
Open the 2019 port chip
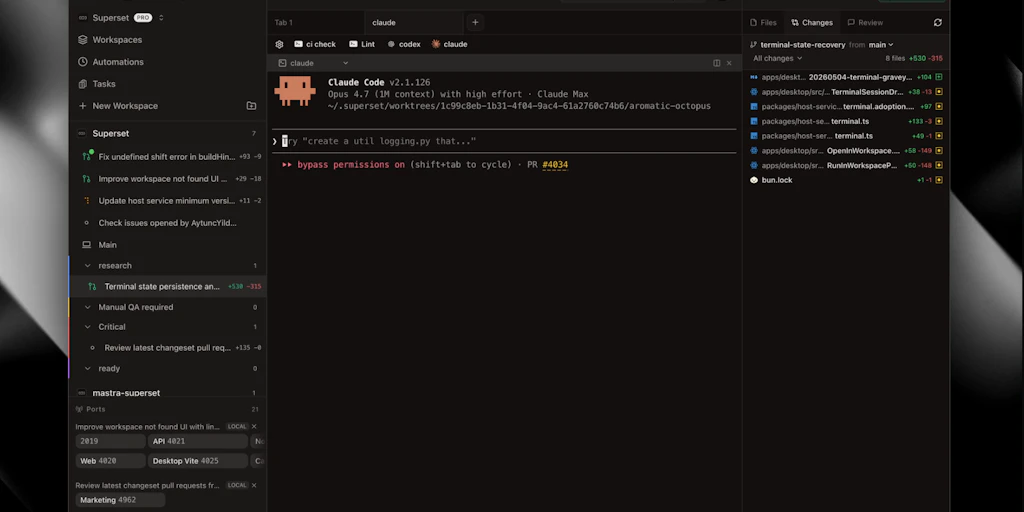(110, 441)
